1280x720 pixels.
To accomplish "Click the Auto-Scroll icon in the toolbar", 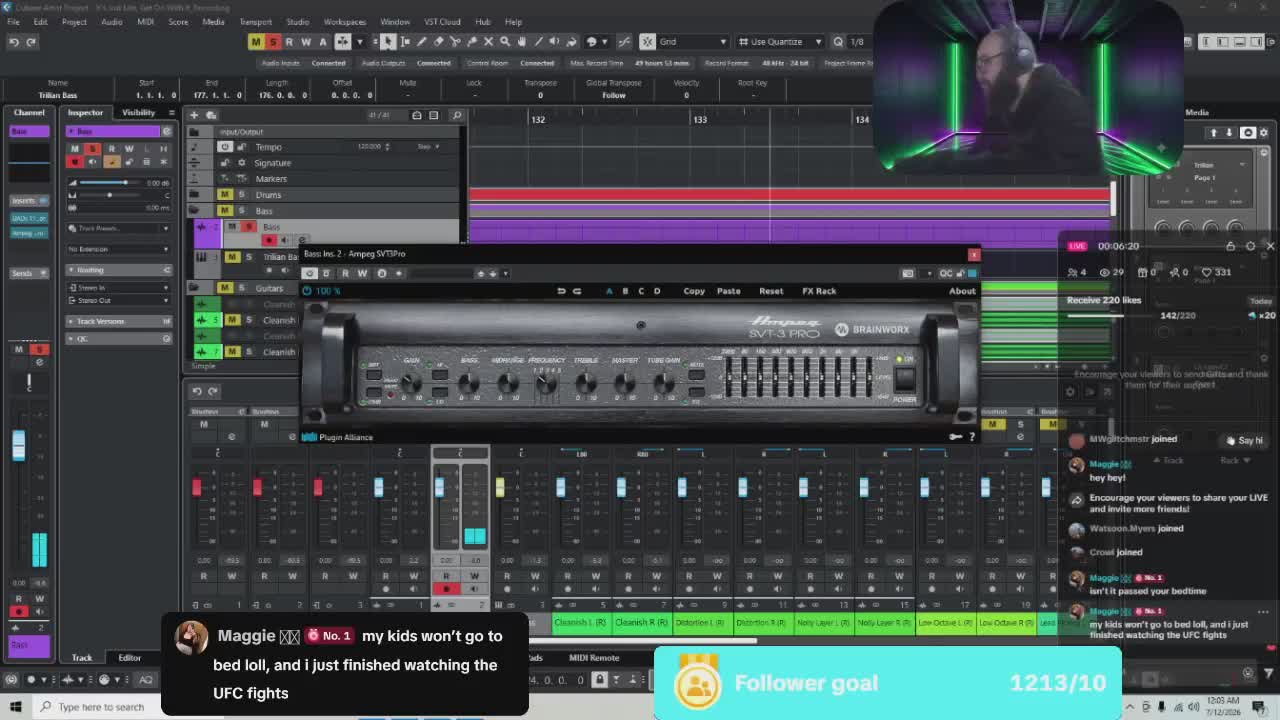I will tap(342, 42).
